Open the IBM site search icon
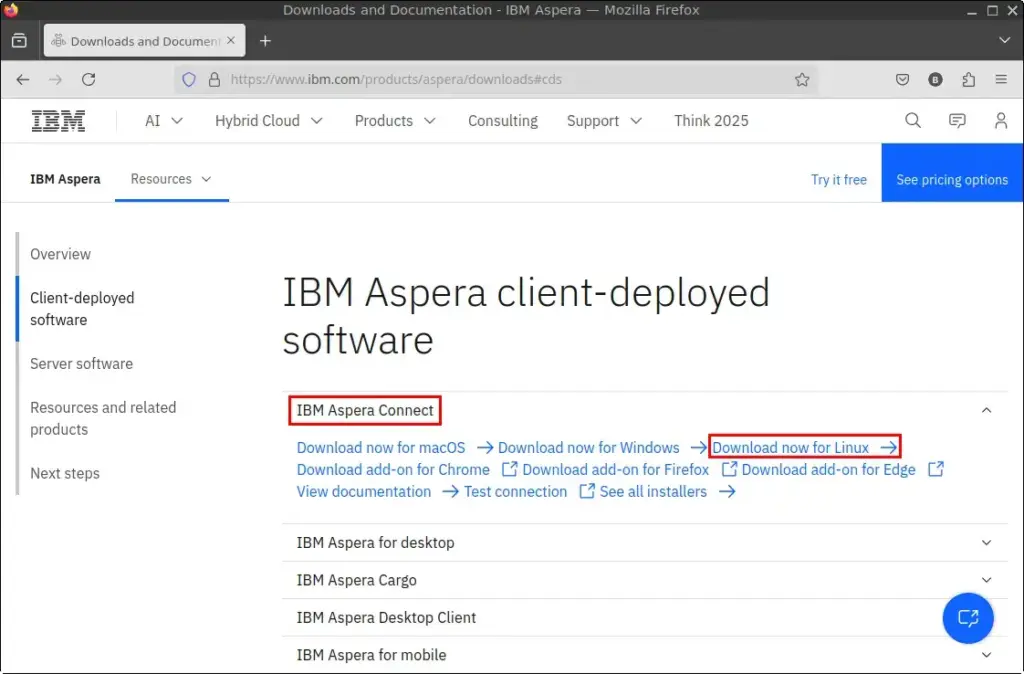Image resolution: width=1024 pixels, height=674 pixels. 913,121
